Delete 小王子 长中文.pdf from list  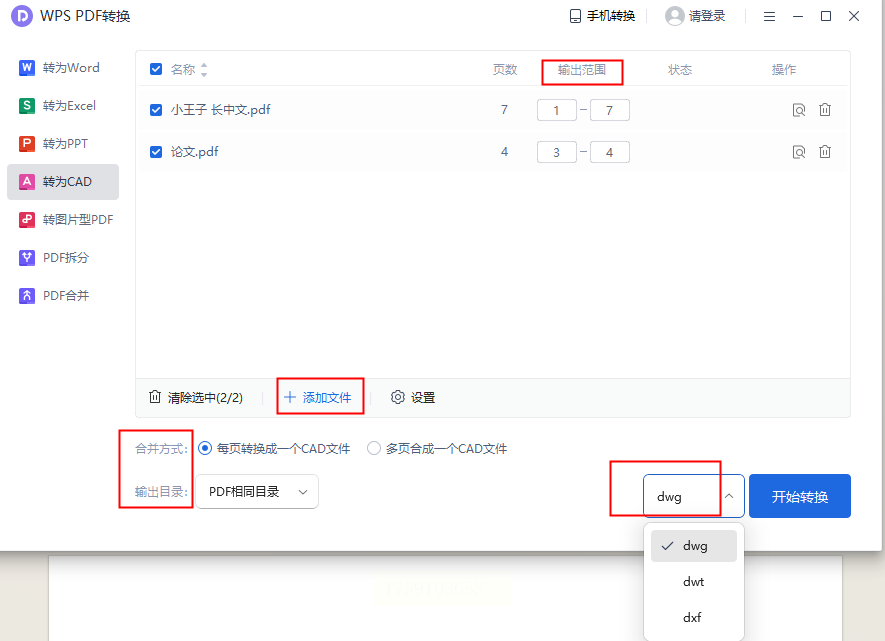[x=825, y=109]
